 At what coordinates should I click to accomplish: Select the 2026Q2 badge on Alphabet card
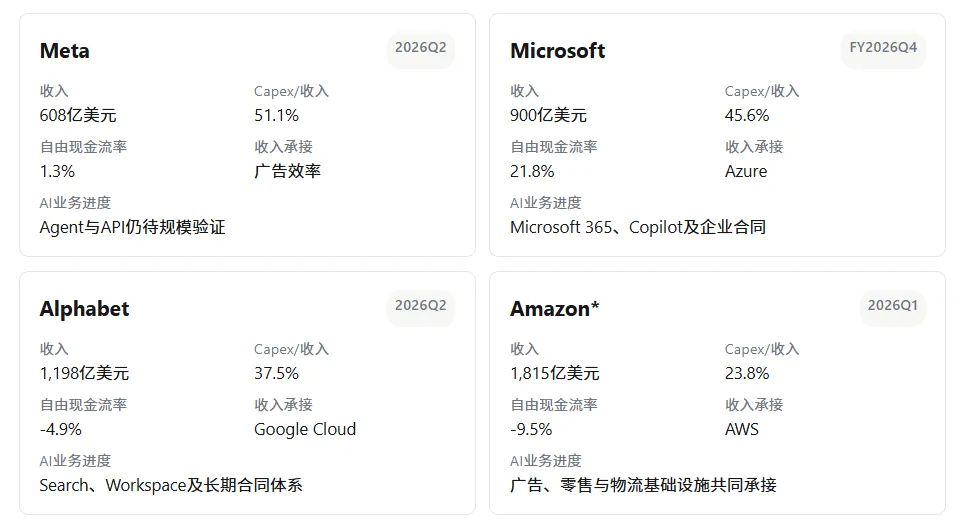(421, 305)
